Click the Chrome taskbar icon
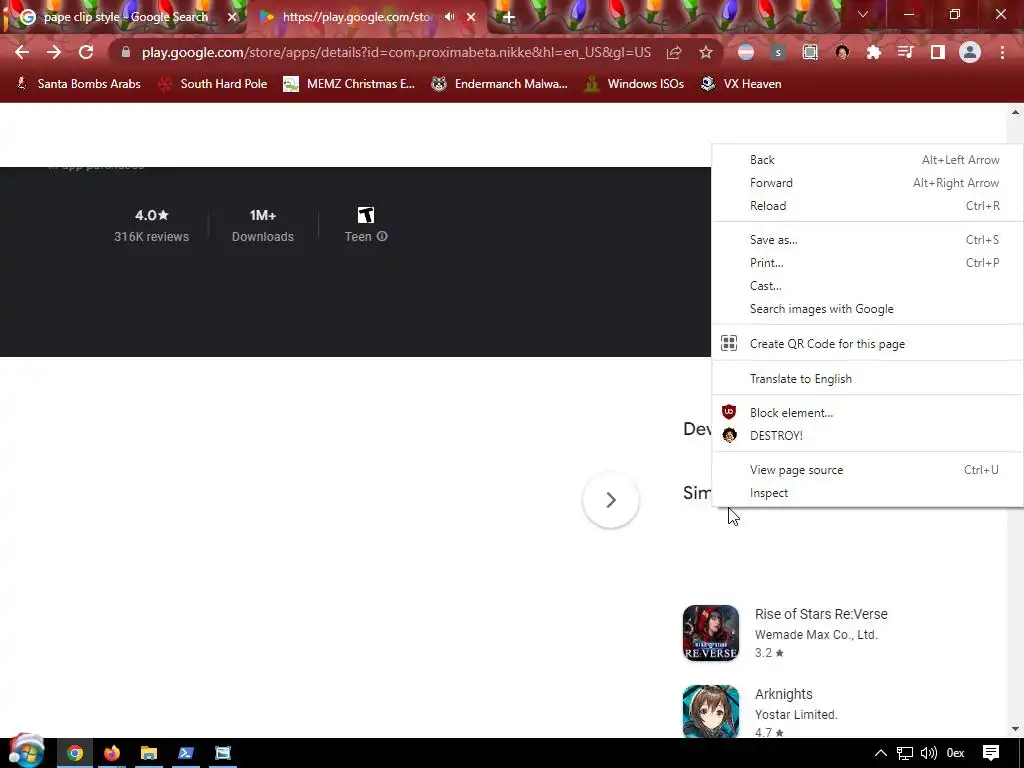The width and height of the screenshot is (1024, 768). point(75,753)
